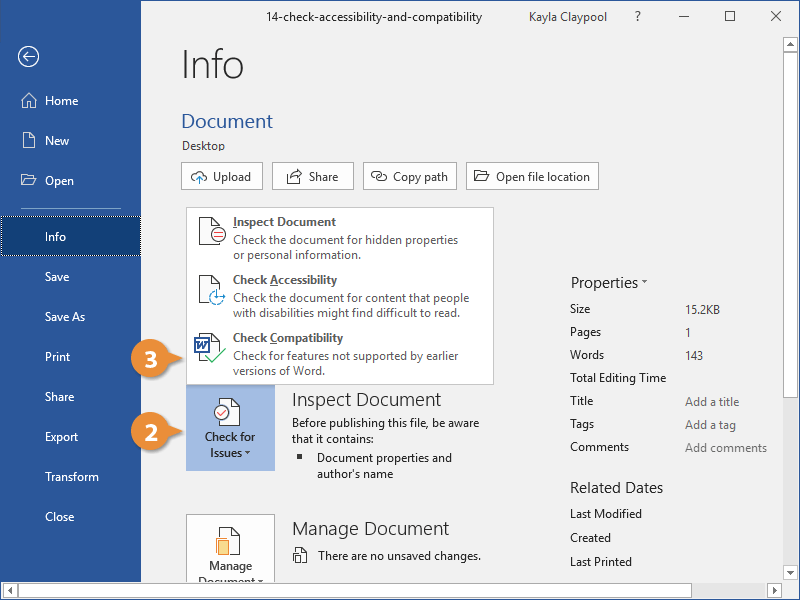Click the Help question mark icon

click(x=637, y=17)
